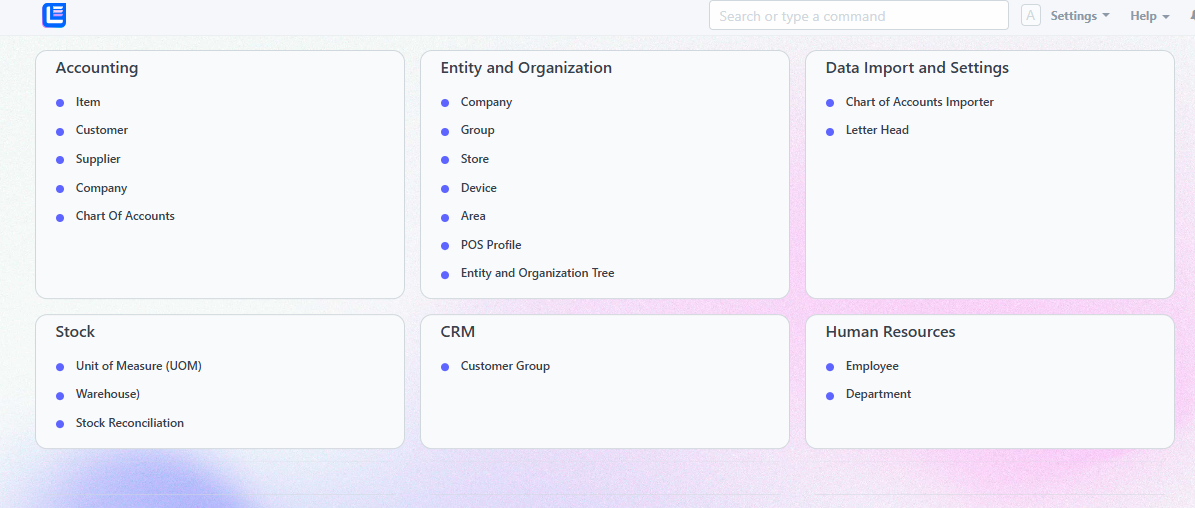Screen dimensions: 1195x508
Task: Open Entity and Organization Tree
Action: (x=537, y=273)
